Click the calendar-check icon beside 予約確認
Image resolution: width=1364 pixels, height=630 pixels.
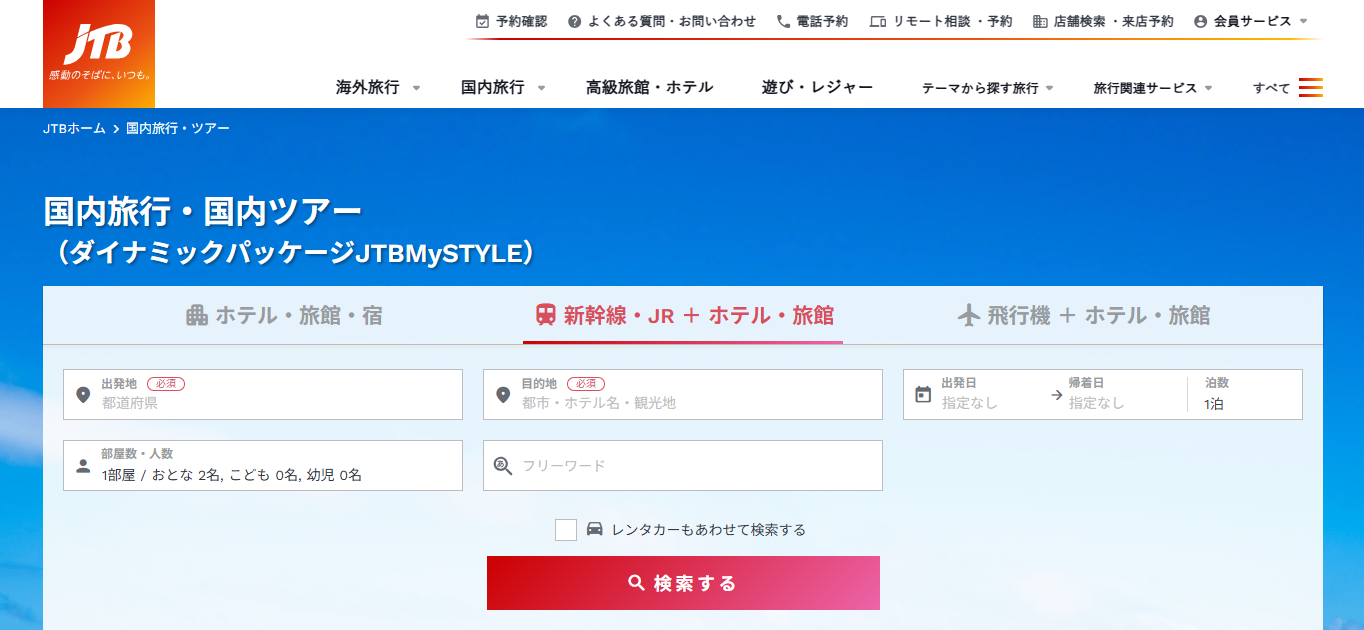482,21
